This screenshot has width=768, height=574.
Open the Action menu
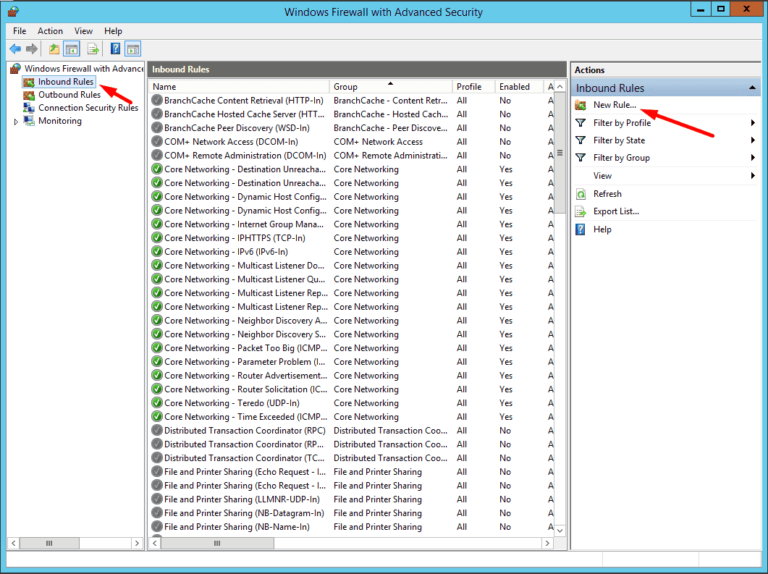50,31
